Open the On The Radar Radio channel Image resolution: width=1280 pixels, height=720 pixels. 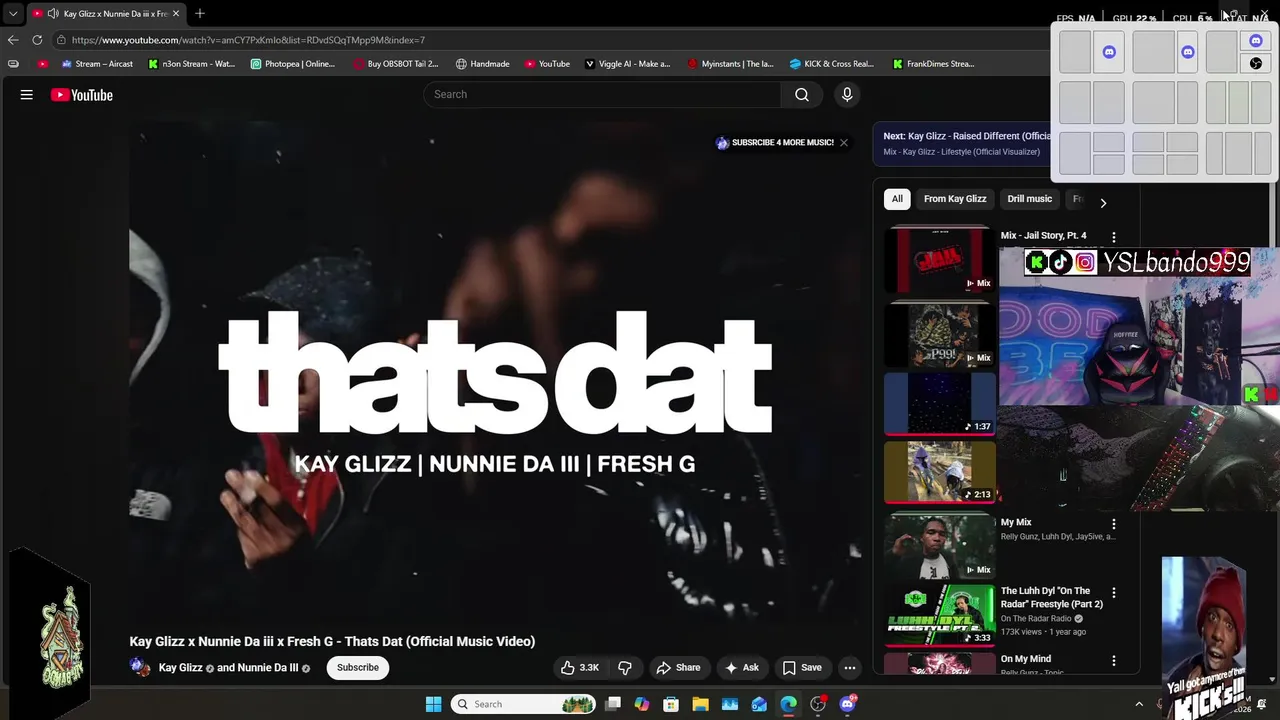point(1036,619)
